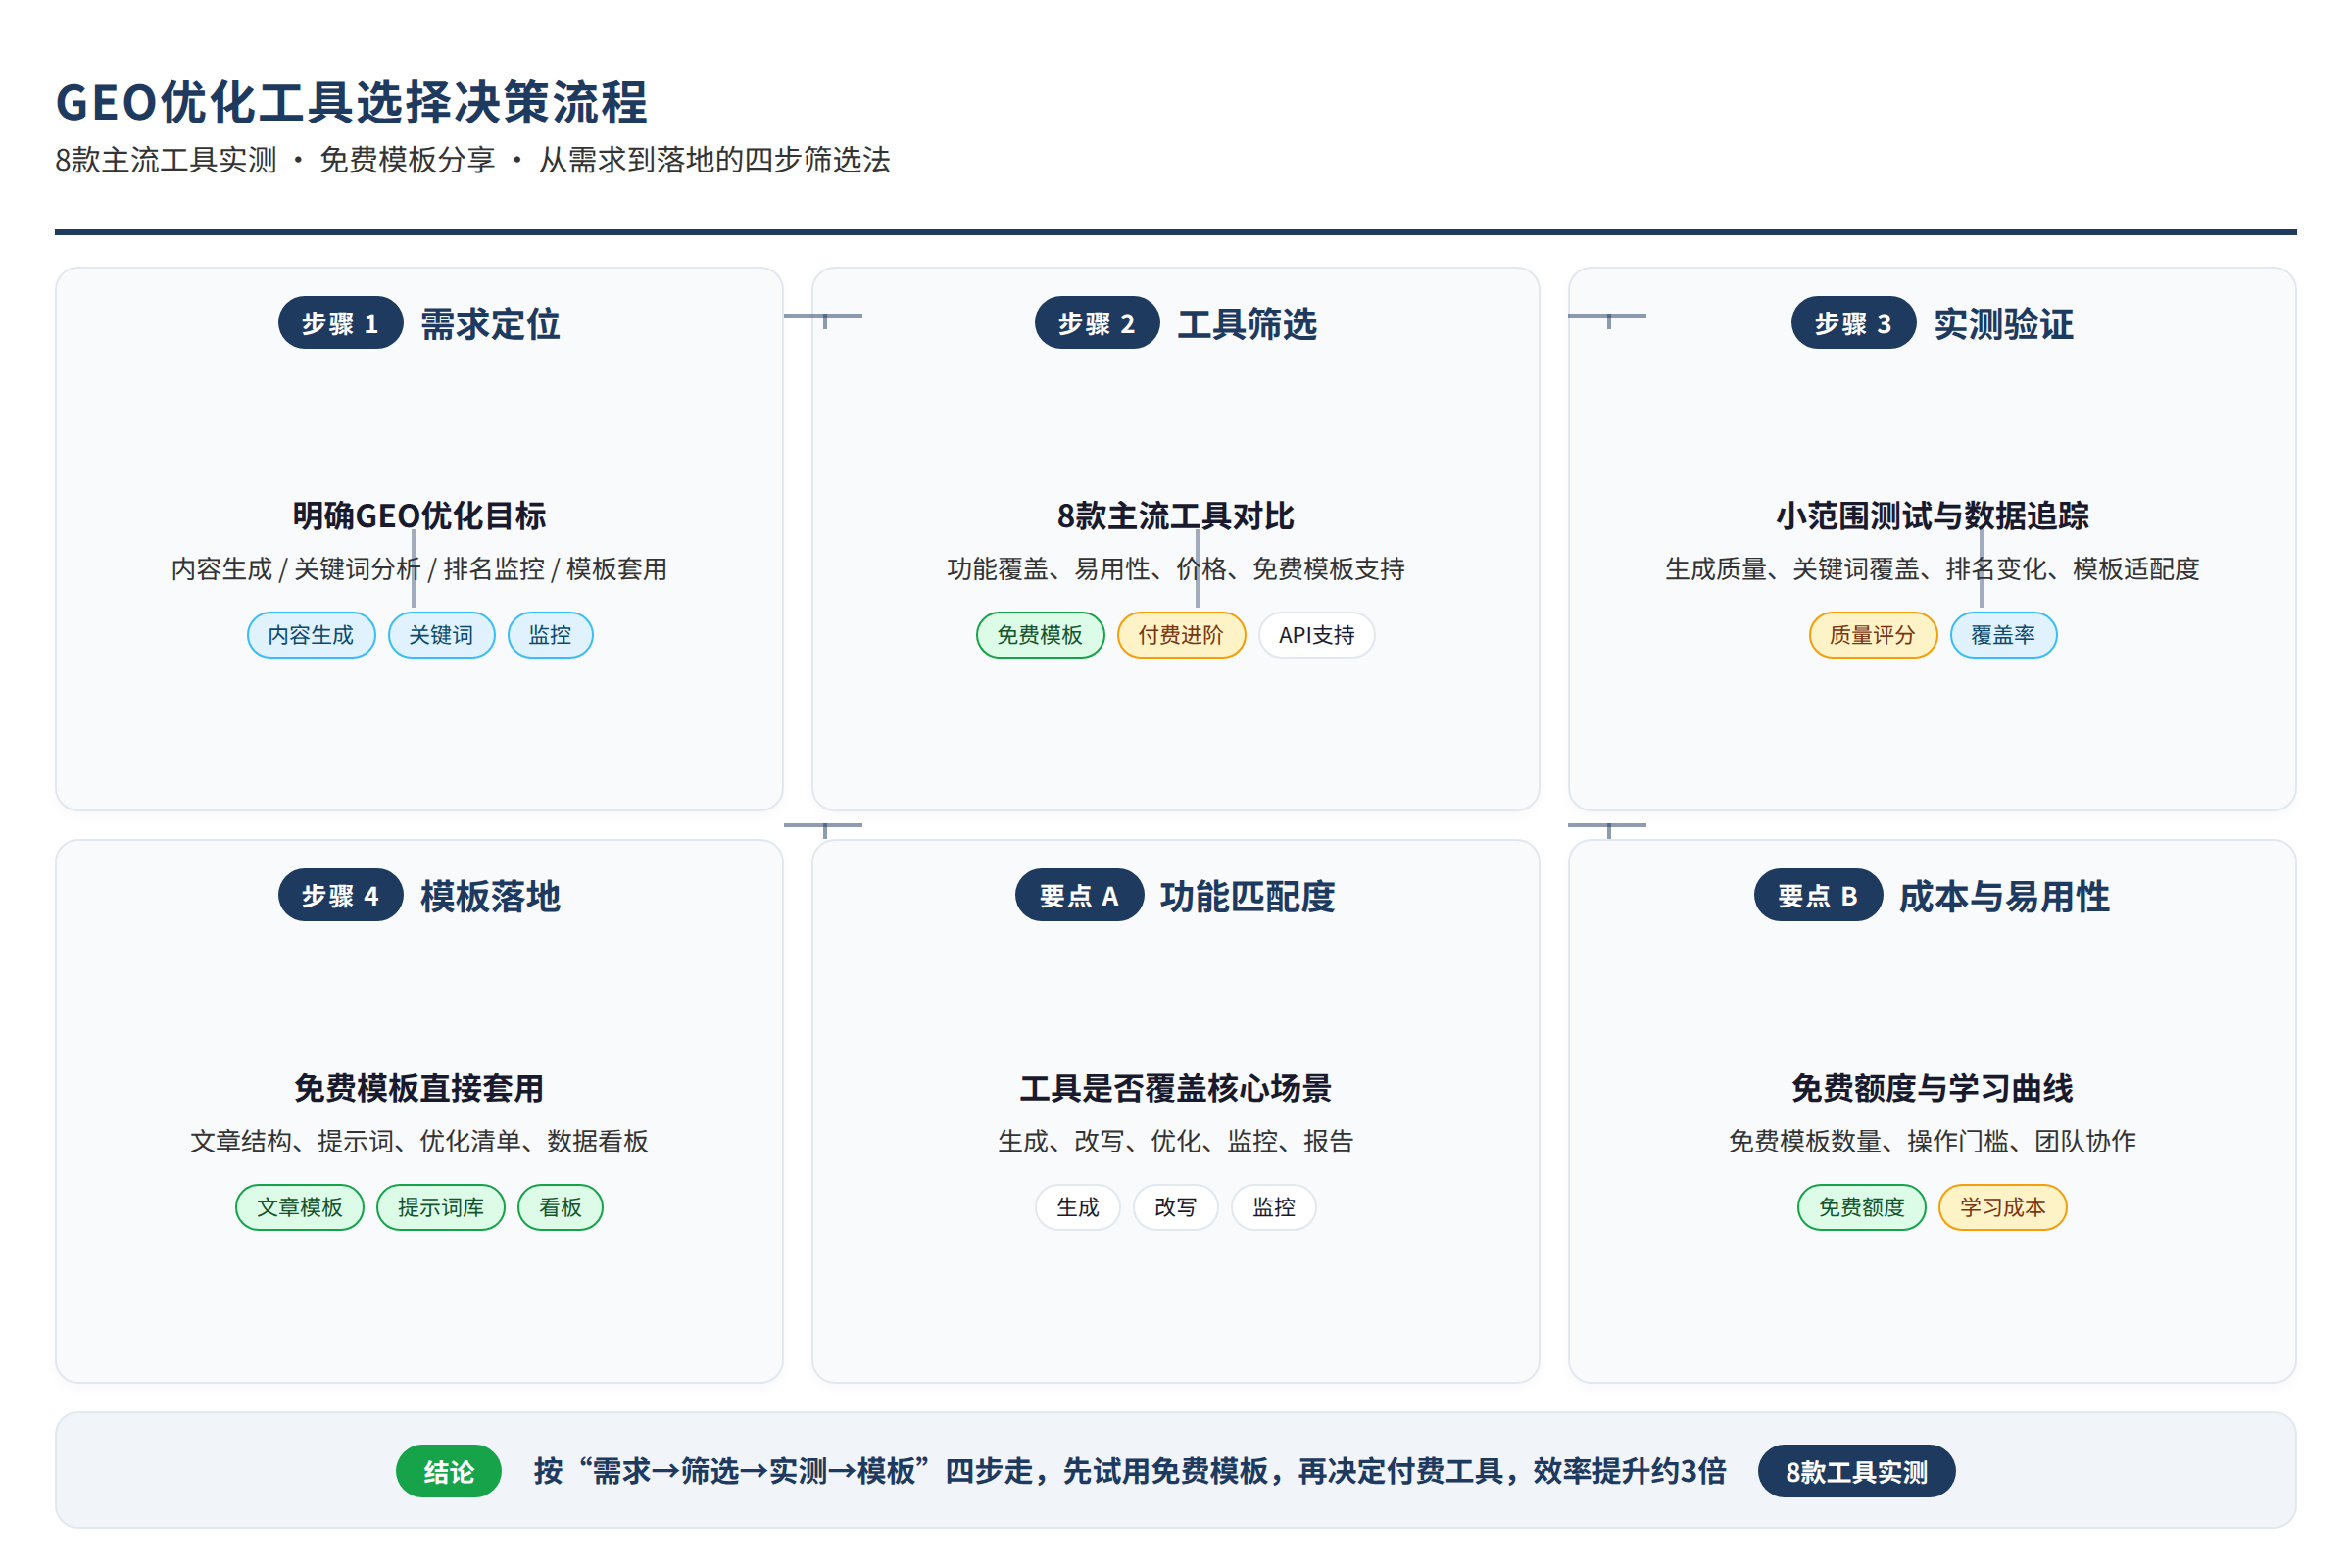Select the 生成 tag under 功能匹配度
The width and height of the screenshot is (2352, 1568).
1078,1207
